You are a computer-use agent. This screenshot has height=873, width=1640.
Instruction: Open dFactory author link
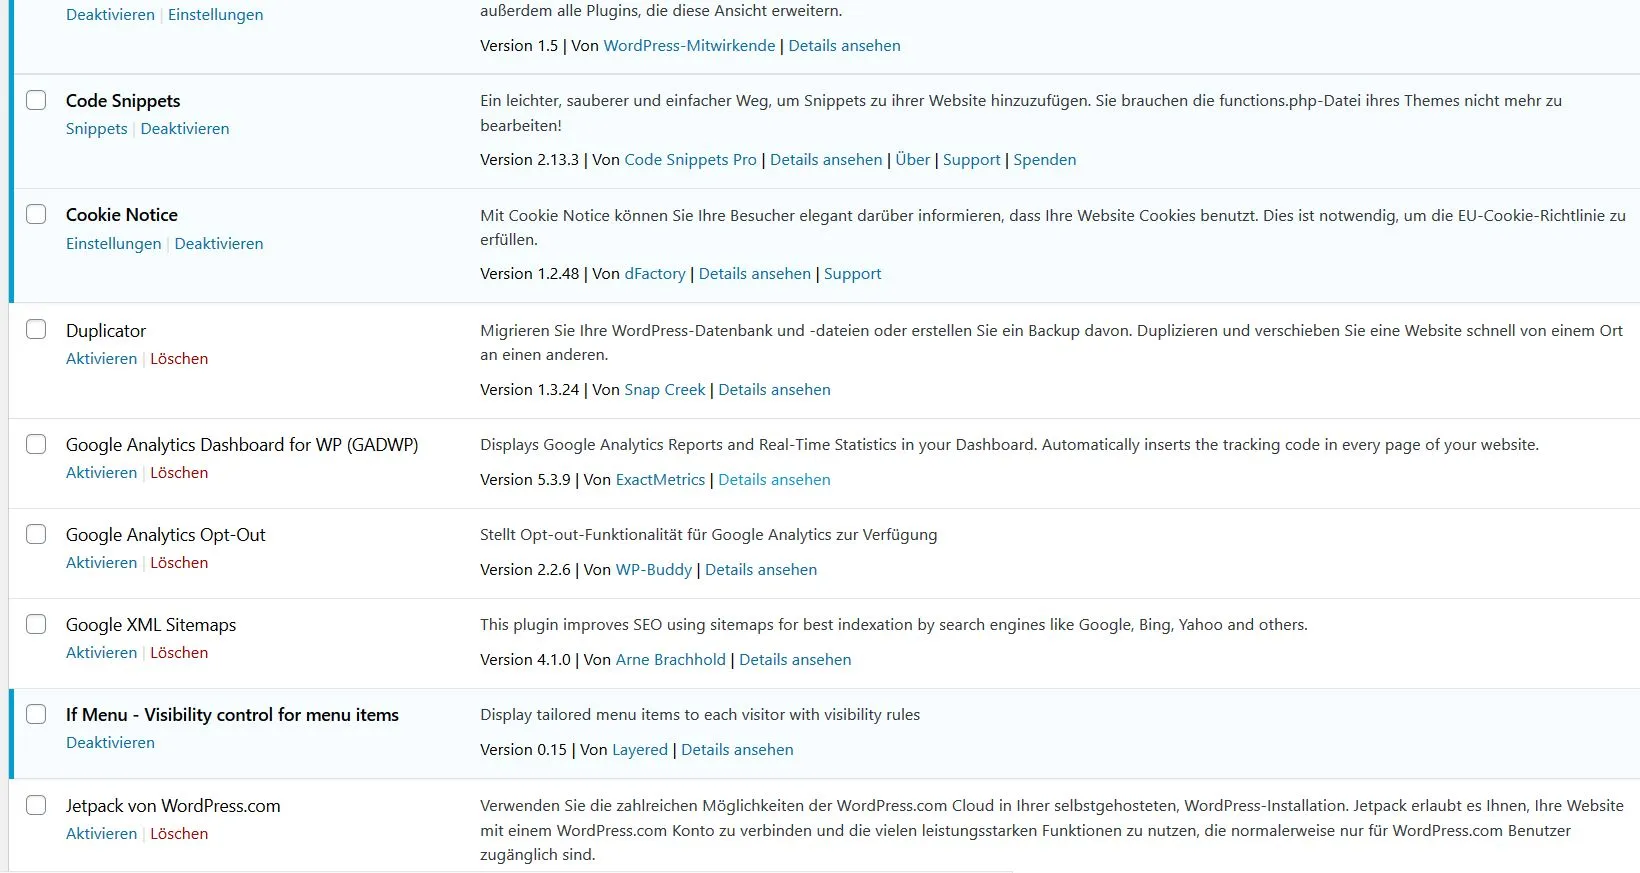click(655, 274)
